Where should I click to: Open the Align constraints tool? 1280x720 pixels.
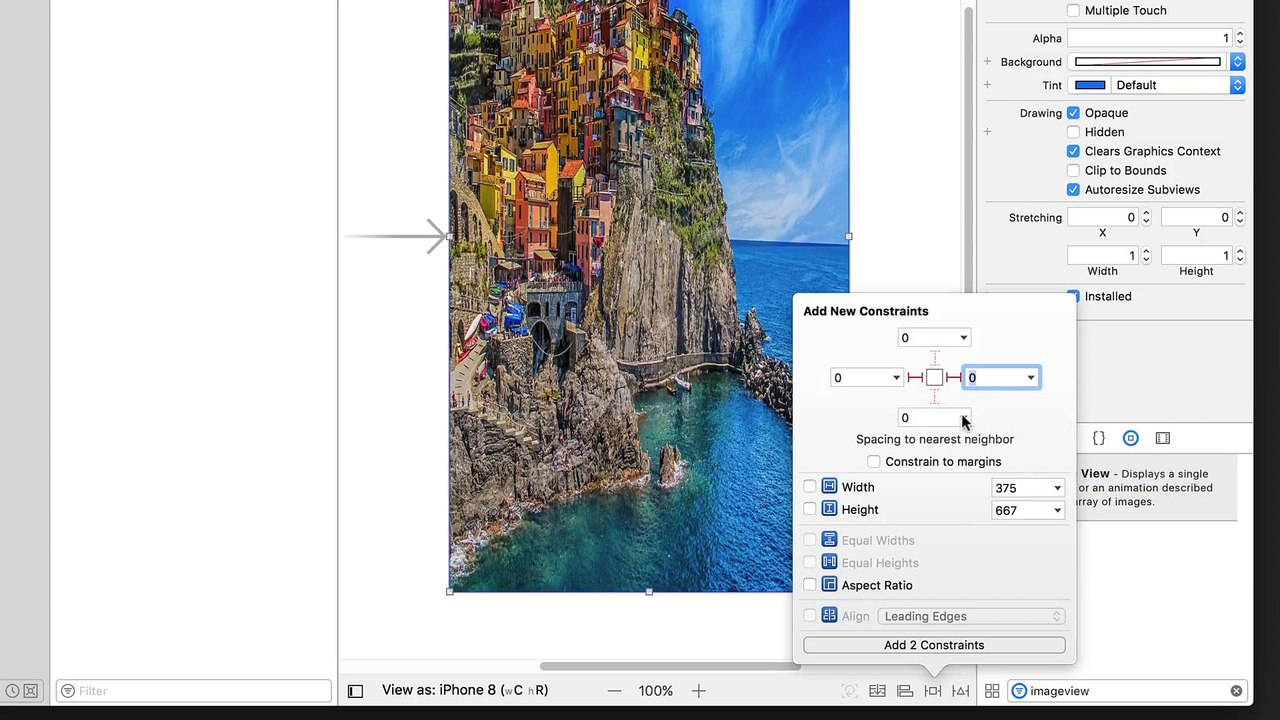(905, 691)
